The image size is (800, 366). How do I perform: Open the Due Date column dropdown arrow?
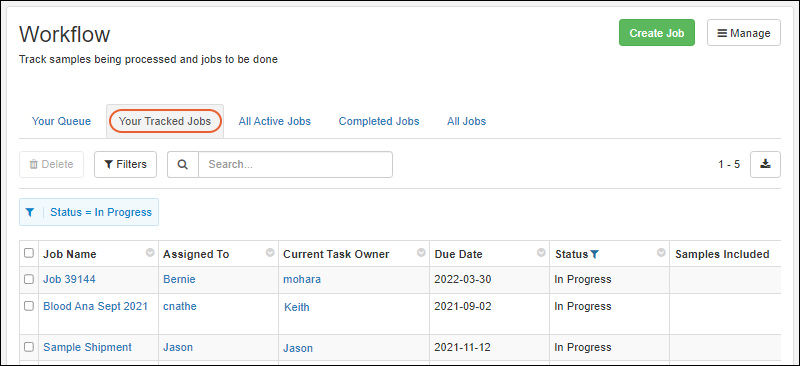541,253
